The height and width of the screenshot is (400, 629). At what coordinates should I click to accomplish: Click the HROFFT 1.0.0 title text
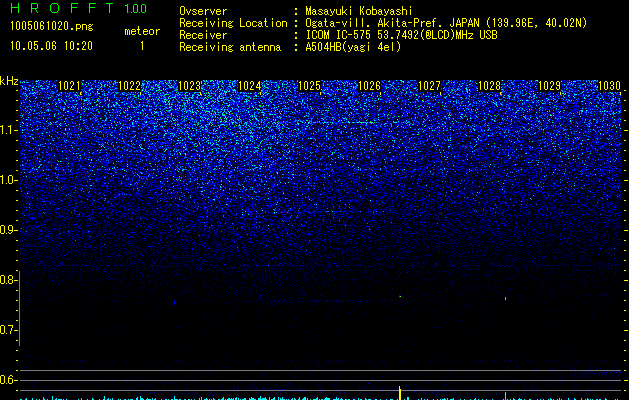(x=78, y=8)
